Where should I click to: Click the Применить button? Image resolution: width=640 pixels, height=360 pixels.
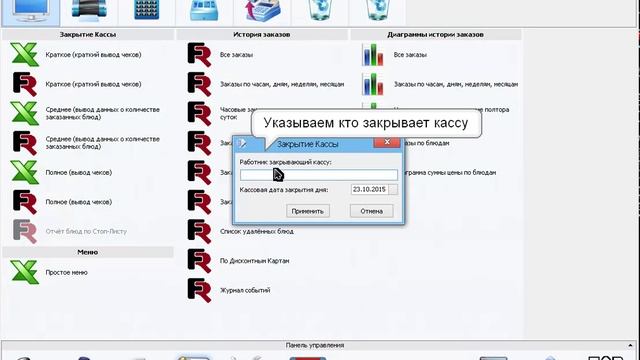(x=308, y=211)
